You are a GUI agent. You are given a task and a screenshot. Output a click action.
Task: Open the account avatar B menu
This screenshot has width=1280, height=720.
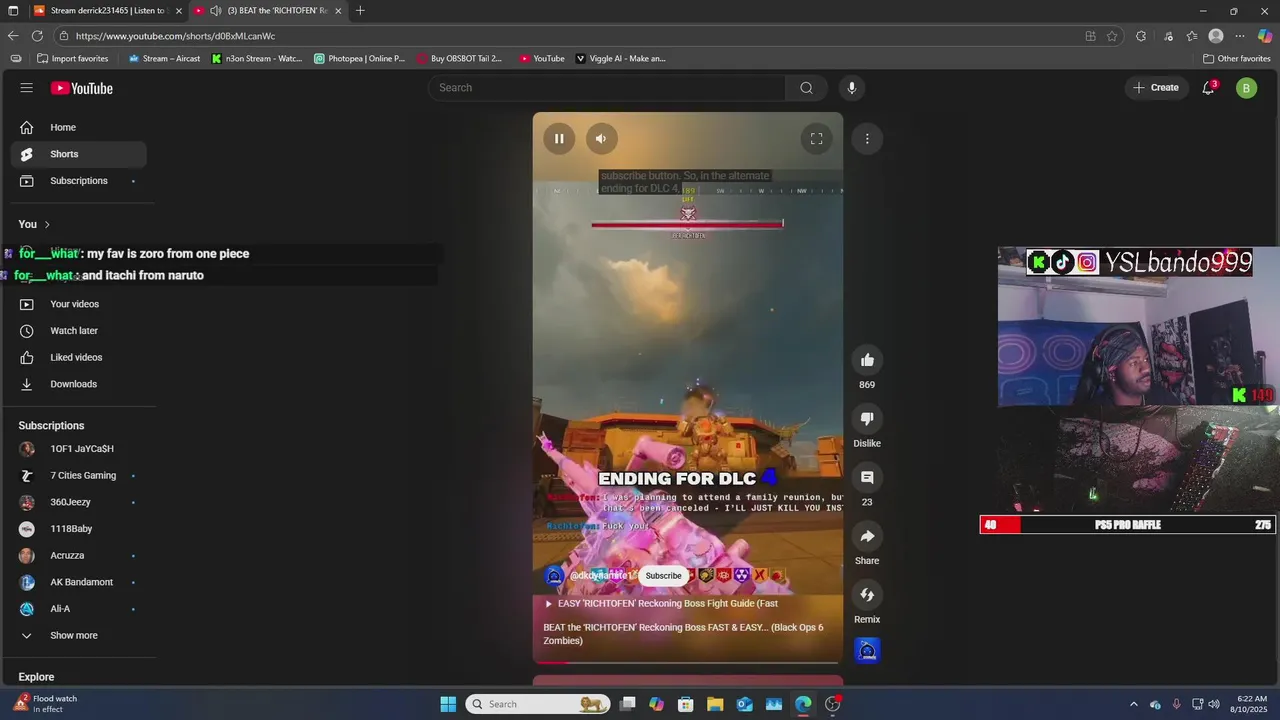tap(1246, 88)
